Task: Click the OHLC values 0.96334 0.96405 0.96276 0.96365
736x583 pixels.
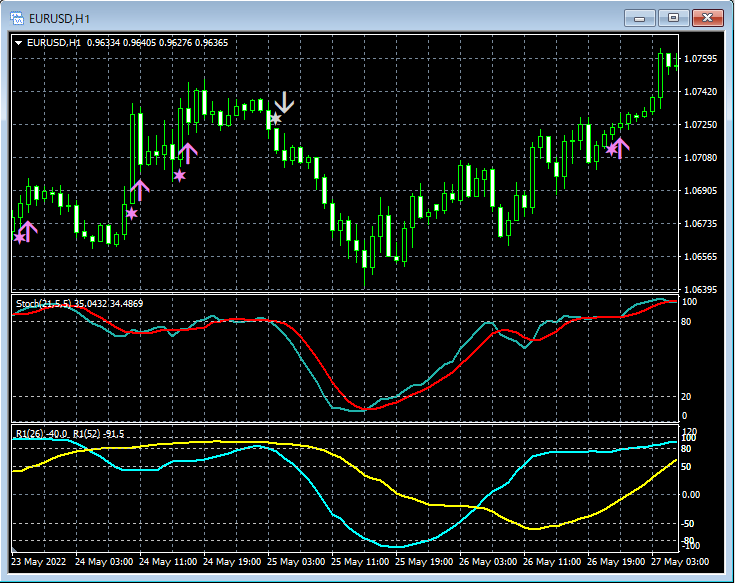Action: point(157,43)
